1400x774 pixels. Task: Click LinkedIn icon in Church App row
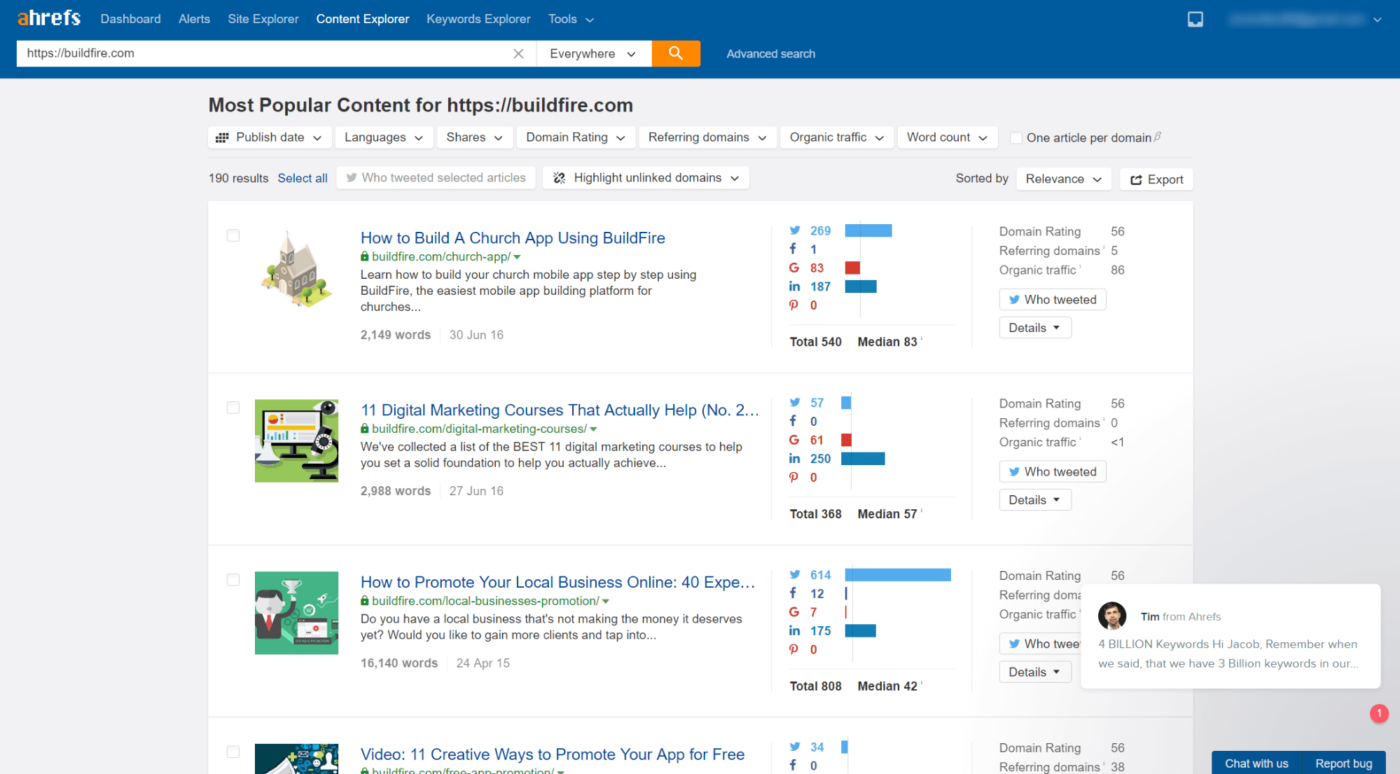pos(794,287)
